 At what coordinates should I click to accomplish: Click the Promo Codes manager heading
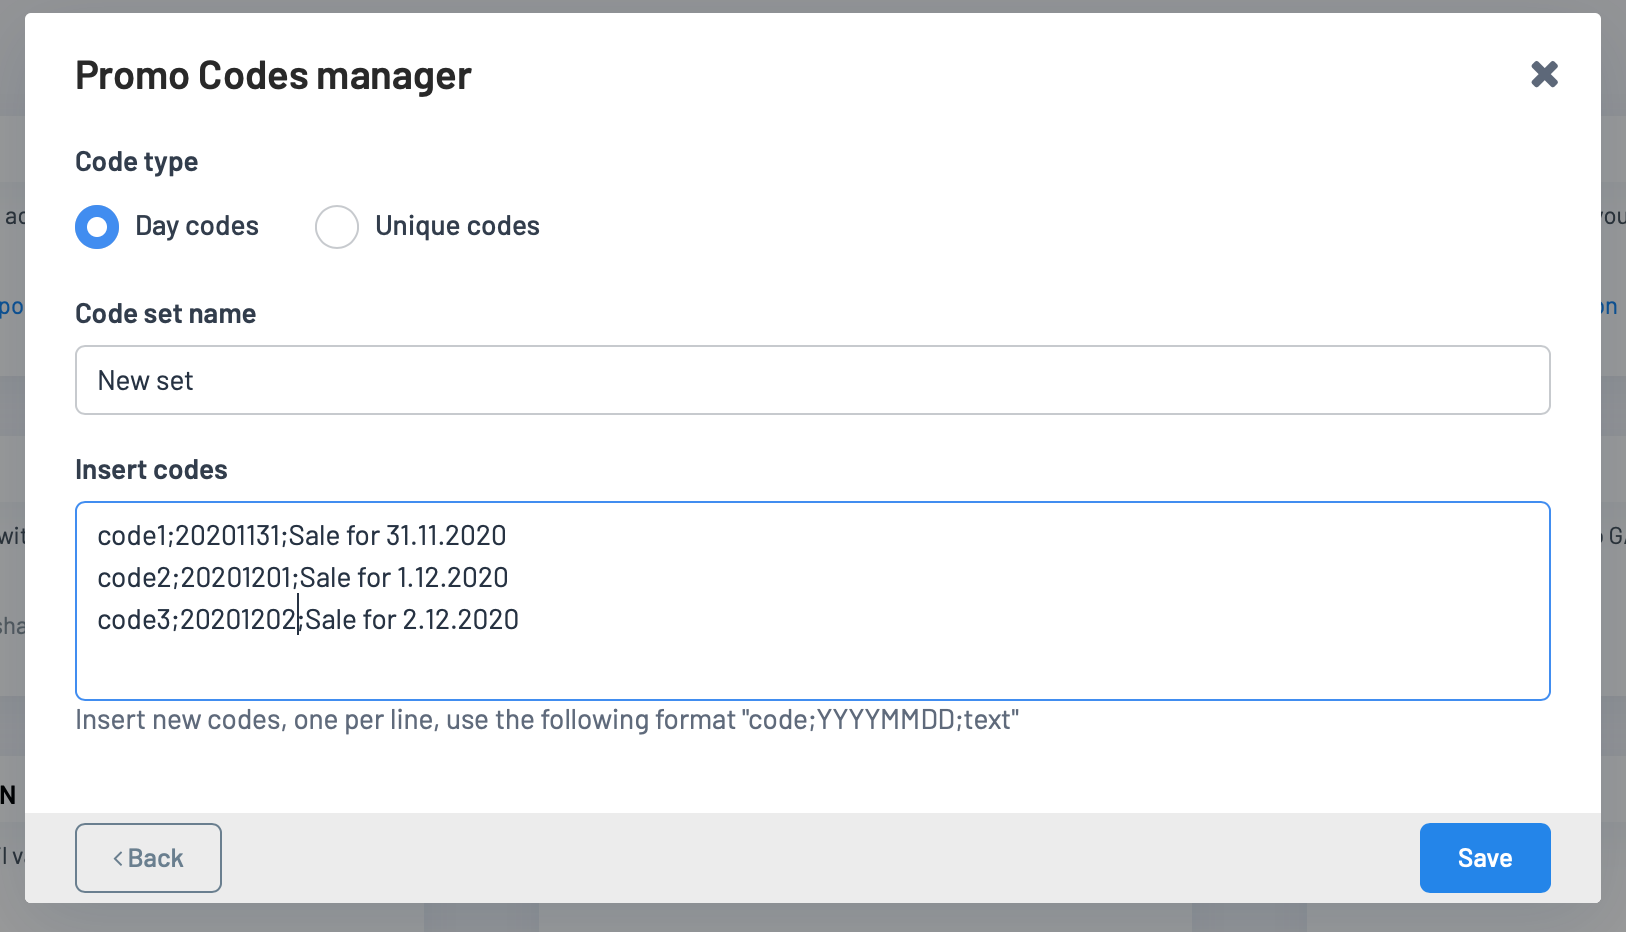(x=273, y=76)
